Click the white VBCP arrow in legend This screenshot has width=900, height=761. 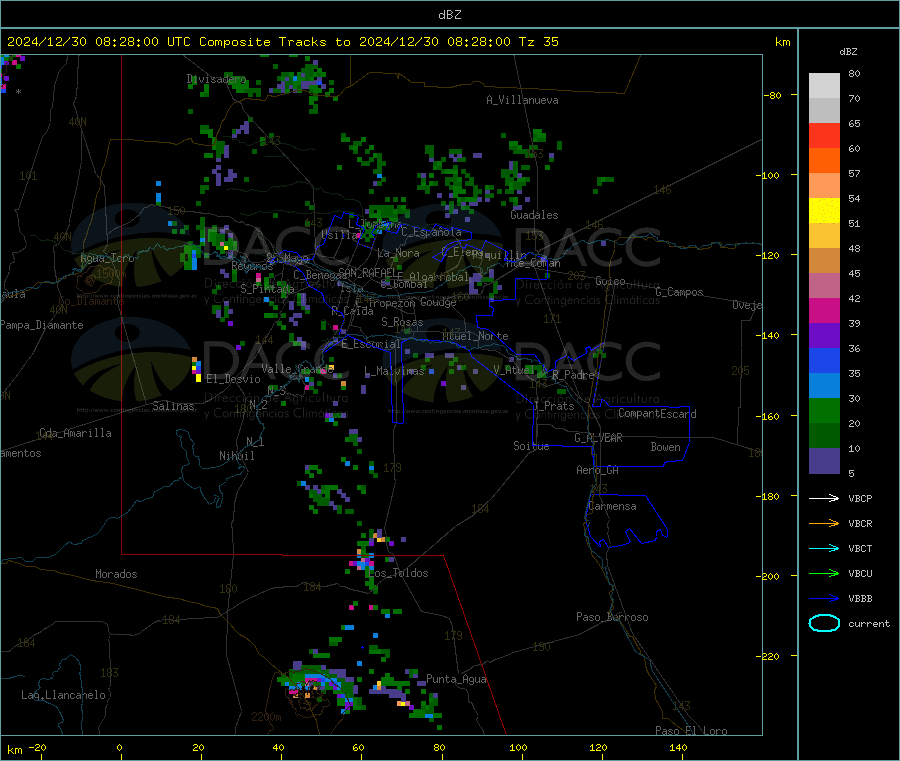pos(824,498)
